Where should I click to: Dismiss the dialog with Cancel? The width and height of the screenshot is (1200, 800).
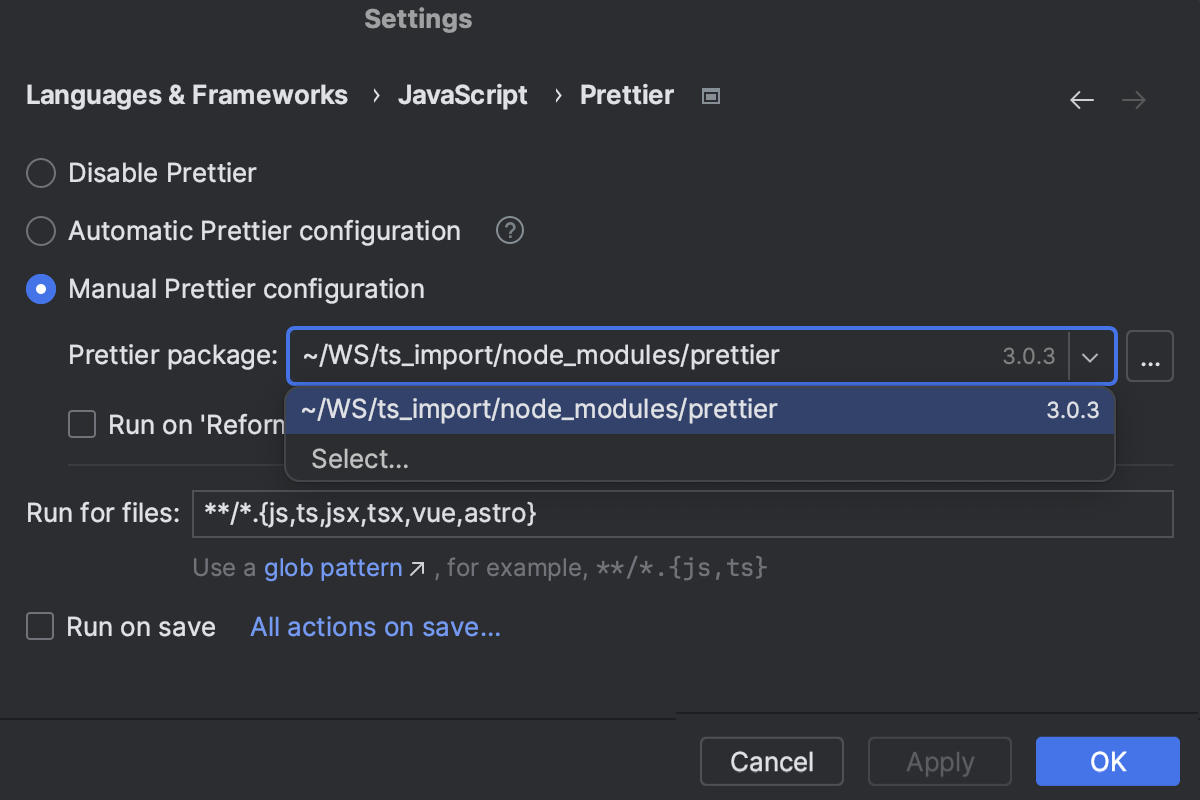point(771,761)
